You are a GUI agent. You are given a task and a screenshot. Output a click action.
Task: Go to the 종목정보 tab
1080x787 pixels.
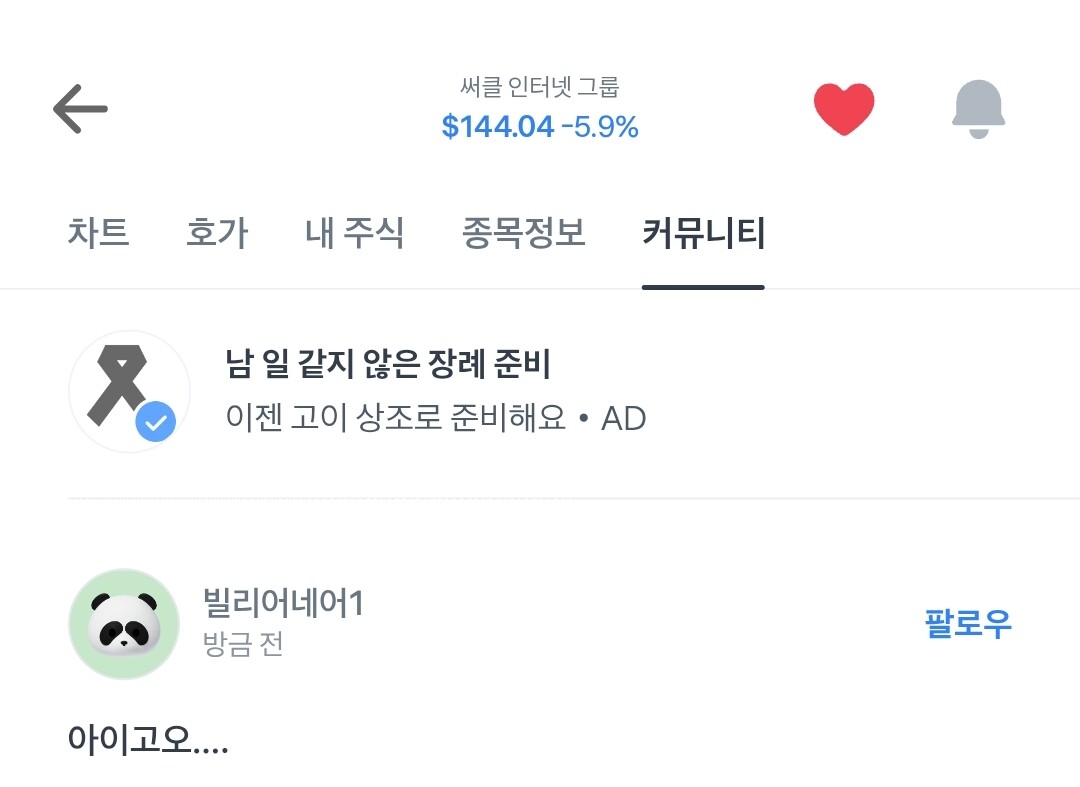pos(523,233)
